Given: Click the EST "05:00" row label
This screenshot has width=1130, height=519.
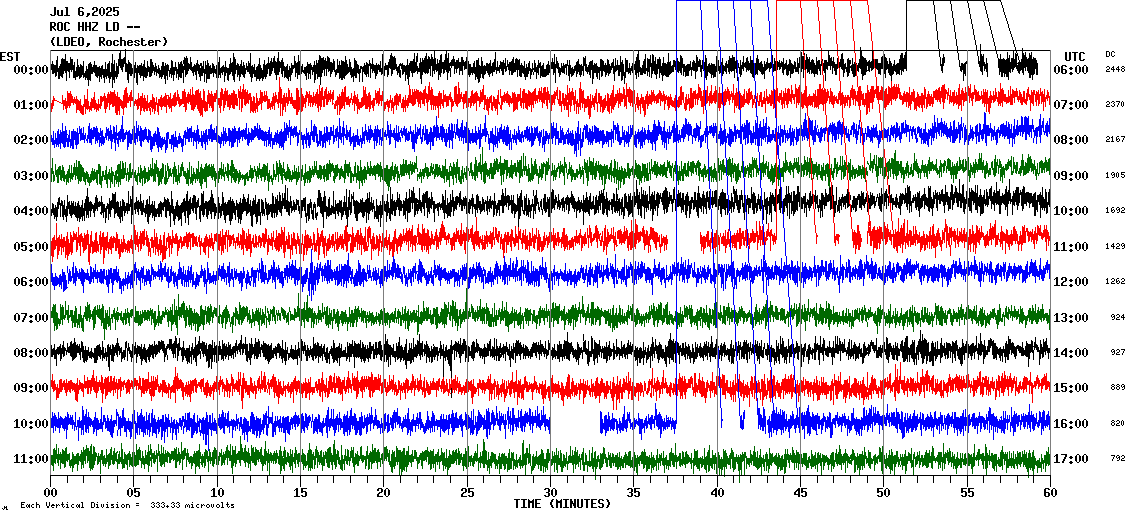Looking at the screenshot, I should point(30,247).
